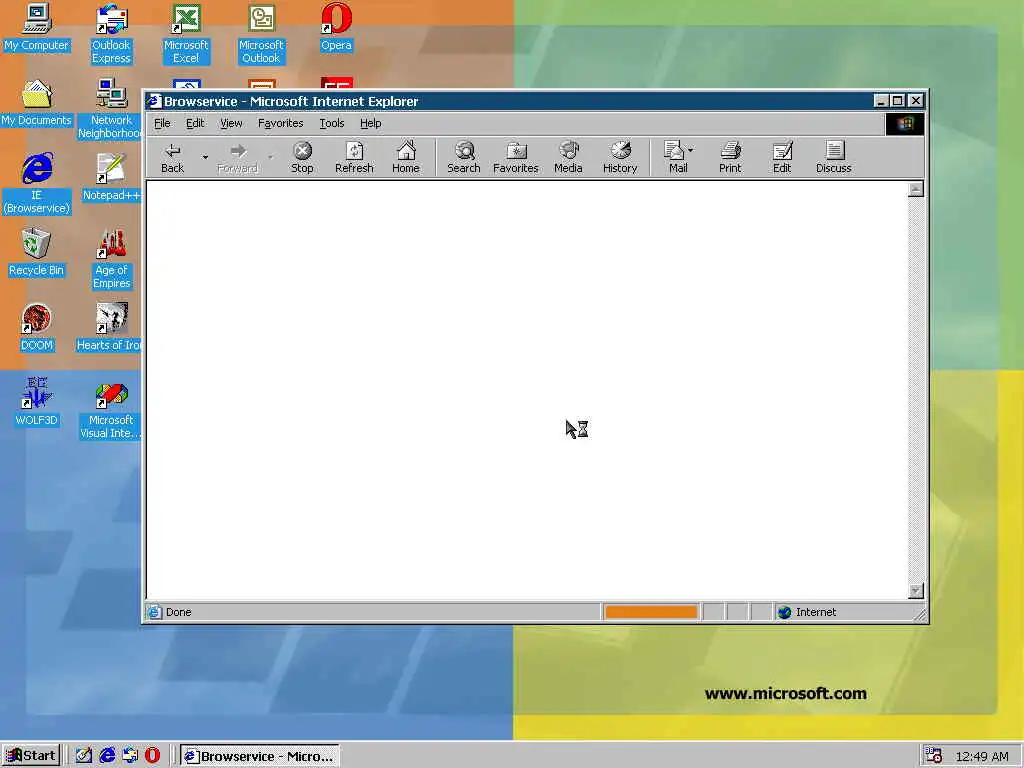The image size is (1024, 768).
Task: Open the Media toolbar button
Action: coord(568,158)
